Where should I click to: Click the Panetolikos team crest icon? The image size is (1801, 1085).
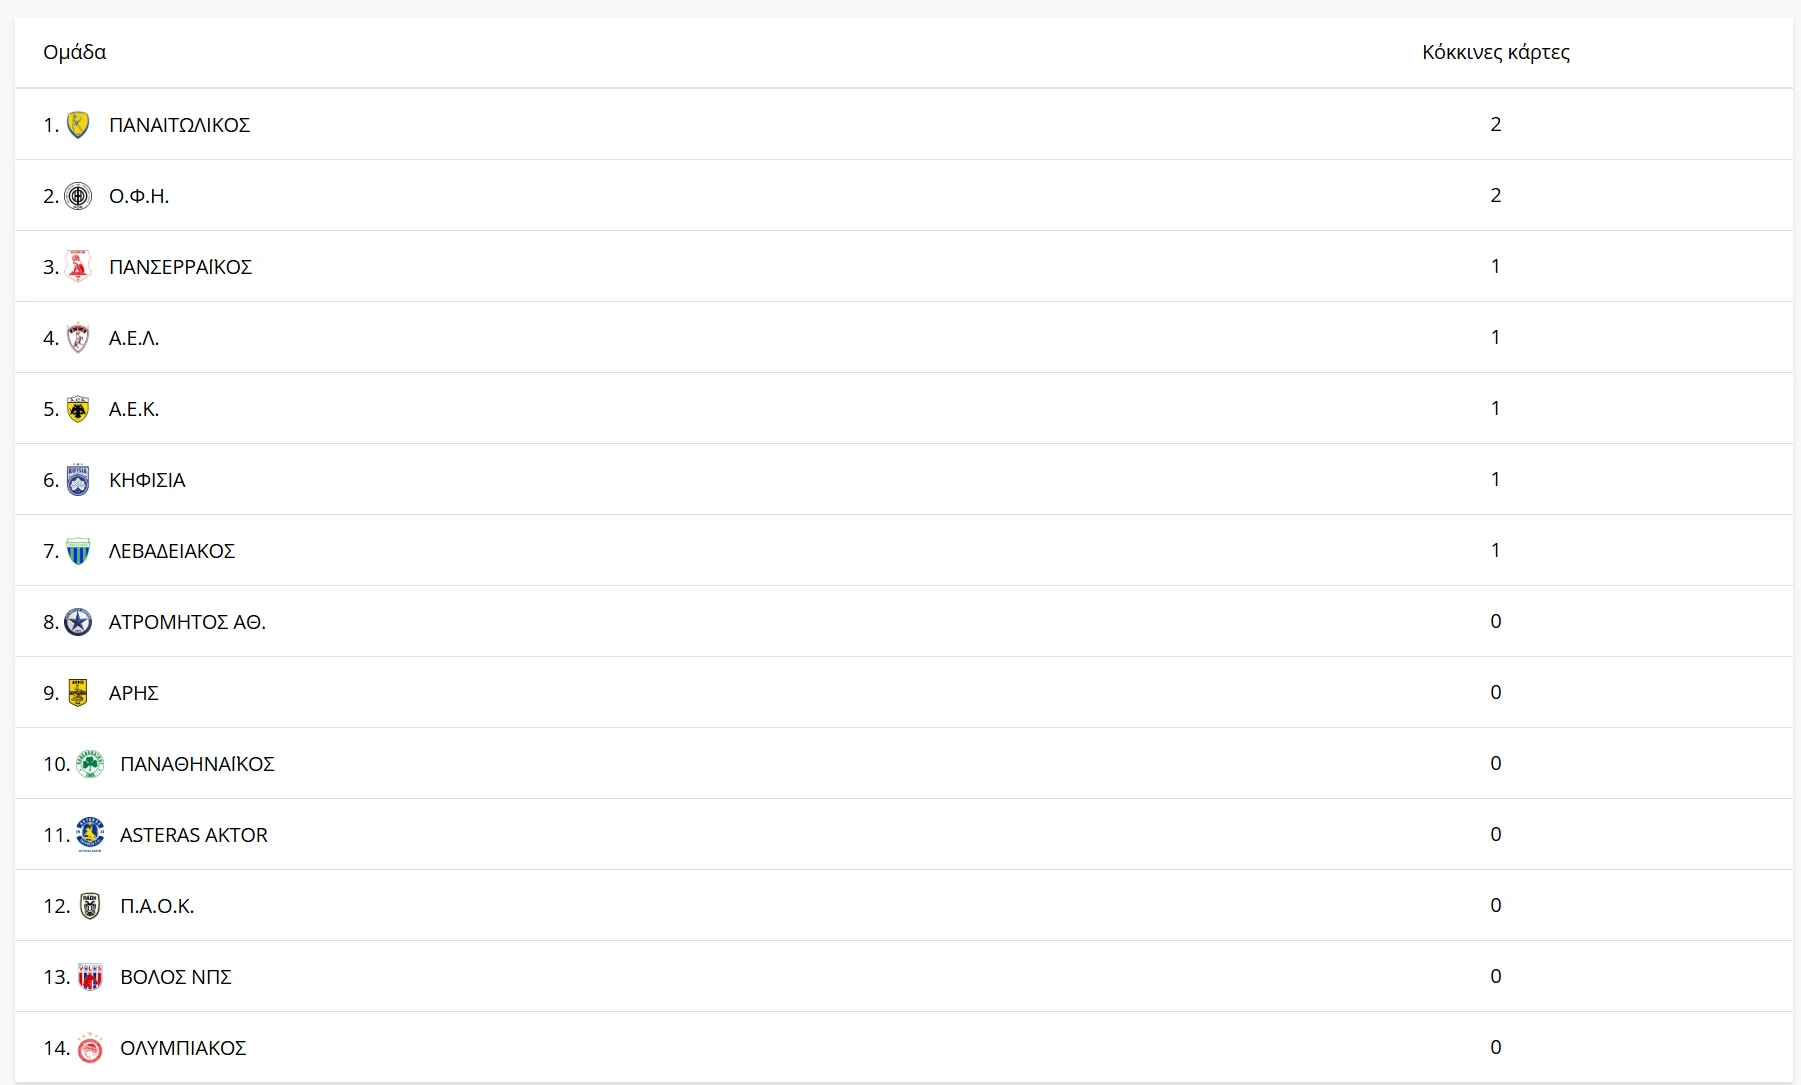78,125
